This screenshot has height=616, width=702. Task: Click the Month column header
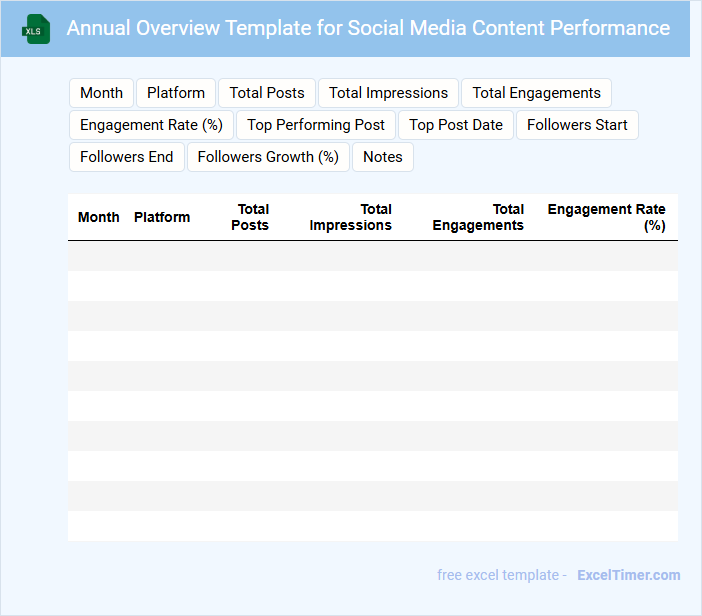(x=99, y=217)
